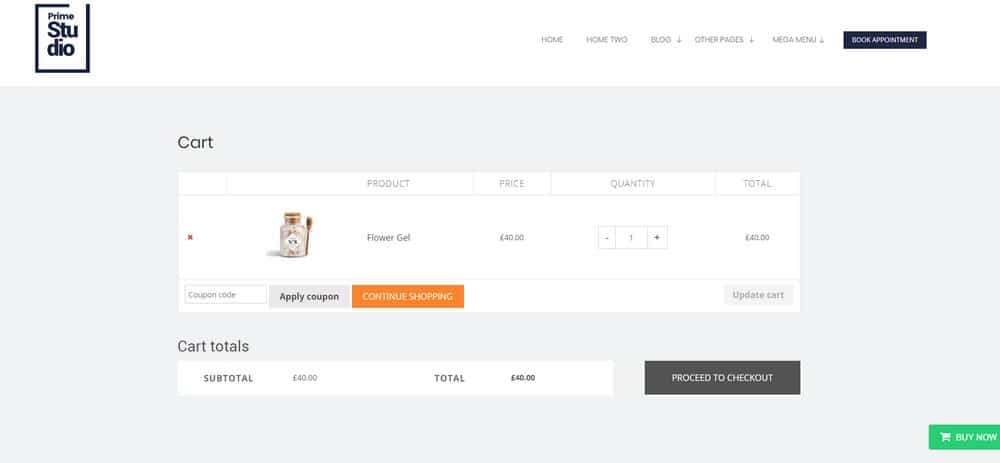Open the Mega Menu dropdown
Image resolution: width=1000 pixels, height=463 pixels.
click(798, 40)
